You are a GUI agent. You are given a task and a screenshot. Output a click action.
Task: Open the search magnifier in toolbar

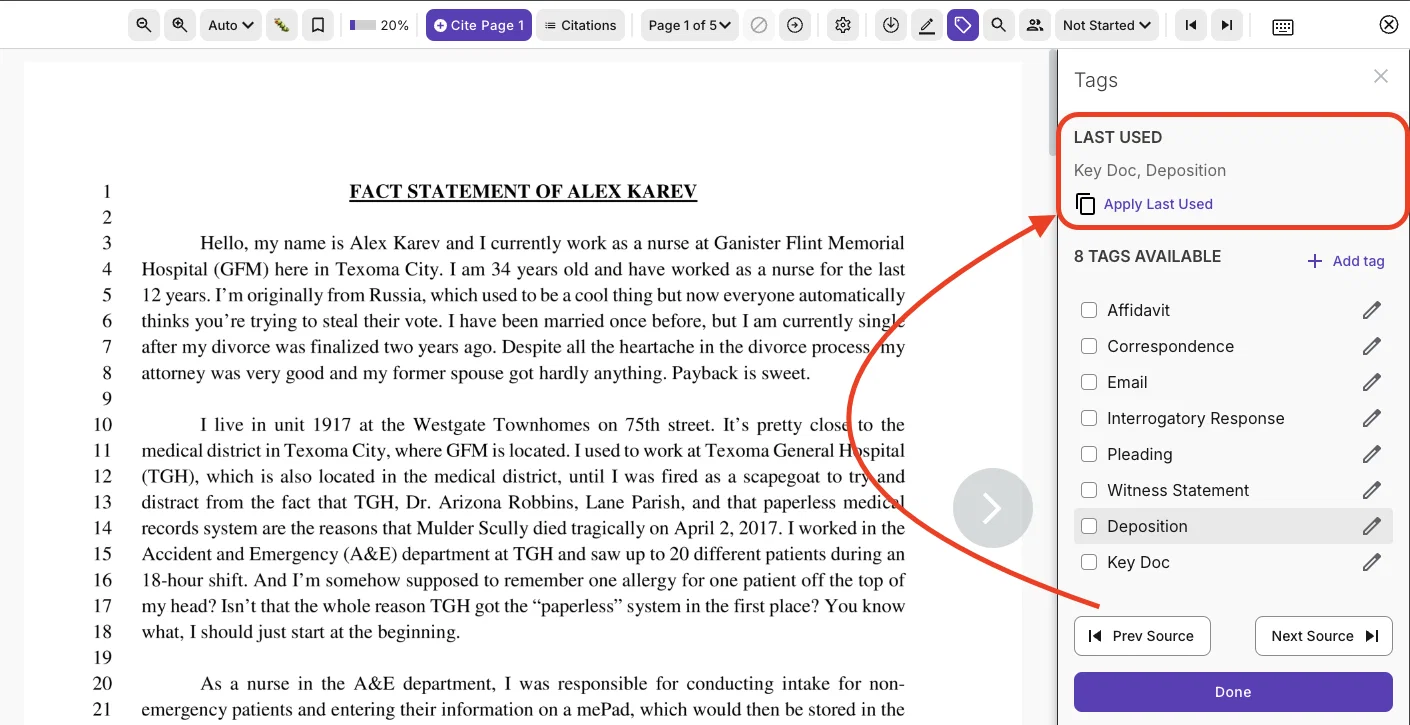(998, 25)
